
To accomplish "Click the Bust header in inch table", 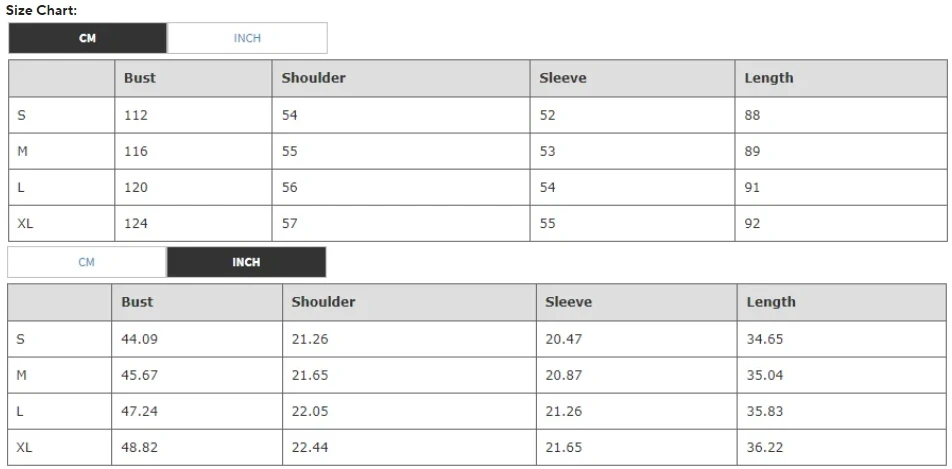I will pos(138,302).
